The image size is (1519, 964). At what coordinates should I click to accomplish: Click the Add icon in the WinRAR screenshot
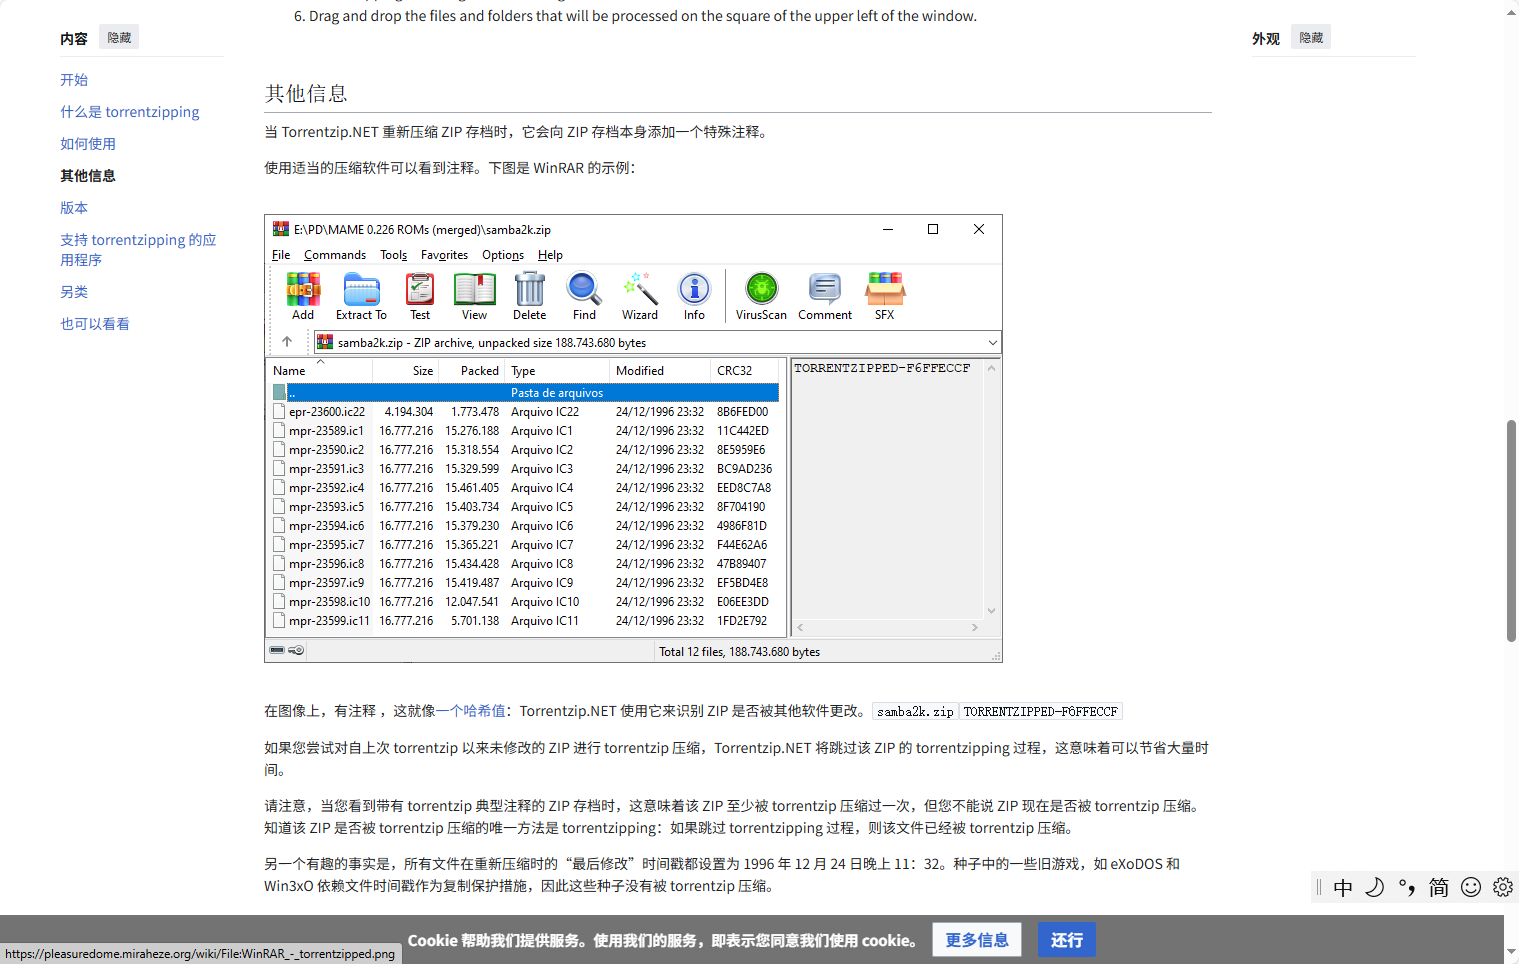click(x=303, y=296)
